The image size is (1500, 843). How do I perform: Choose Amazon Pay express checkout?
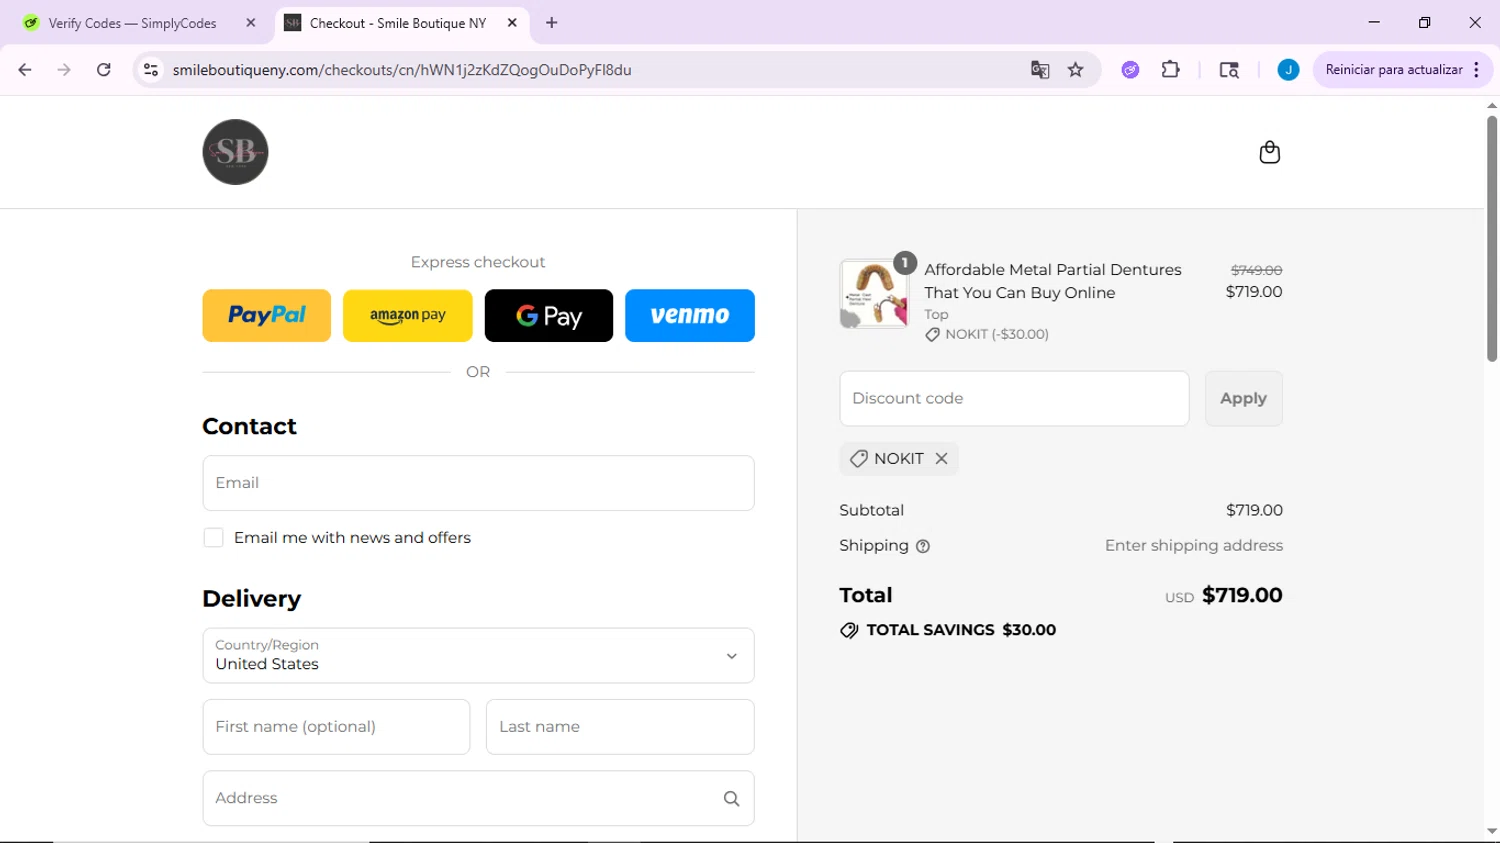click(x=408, y=316)
